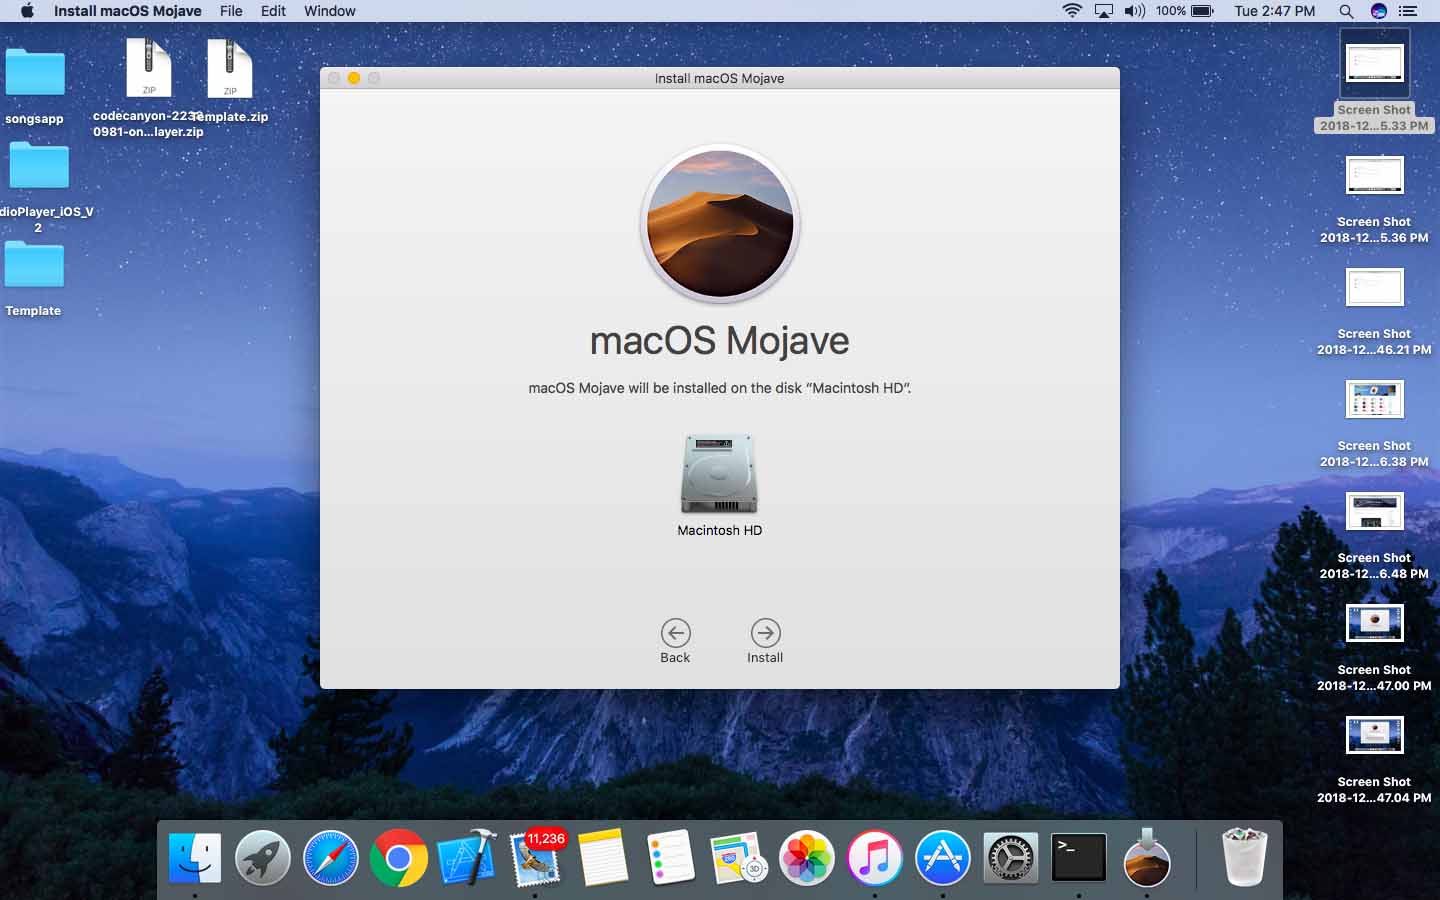Open the Trash in the Dock
1440x900 pixels.
(x=1245, y=858)
